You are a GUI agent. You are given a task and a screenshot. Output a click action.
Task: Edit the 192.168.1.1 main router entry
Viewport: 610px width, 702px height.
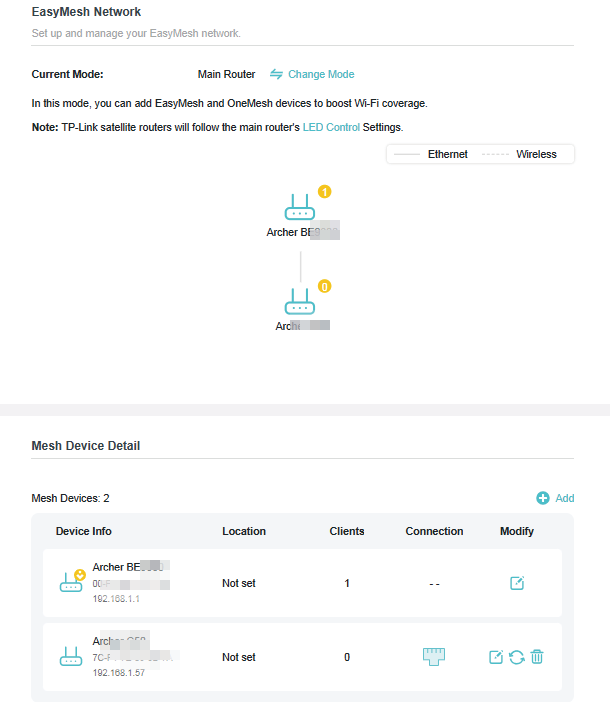pyautogui.click(x=517, y=583)
